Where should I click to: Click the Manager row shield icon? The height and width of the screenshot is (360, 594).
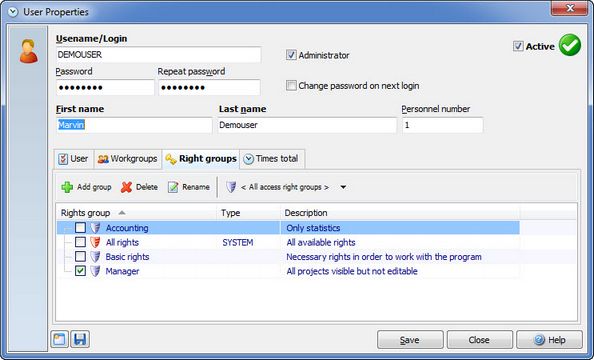[95, 271]
